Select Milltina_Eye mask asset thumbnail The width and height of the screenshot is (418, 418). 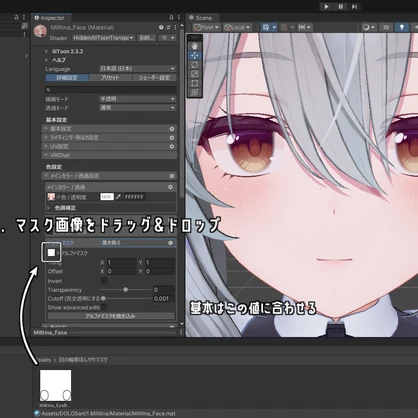click(55, 385)
